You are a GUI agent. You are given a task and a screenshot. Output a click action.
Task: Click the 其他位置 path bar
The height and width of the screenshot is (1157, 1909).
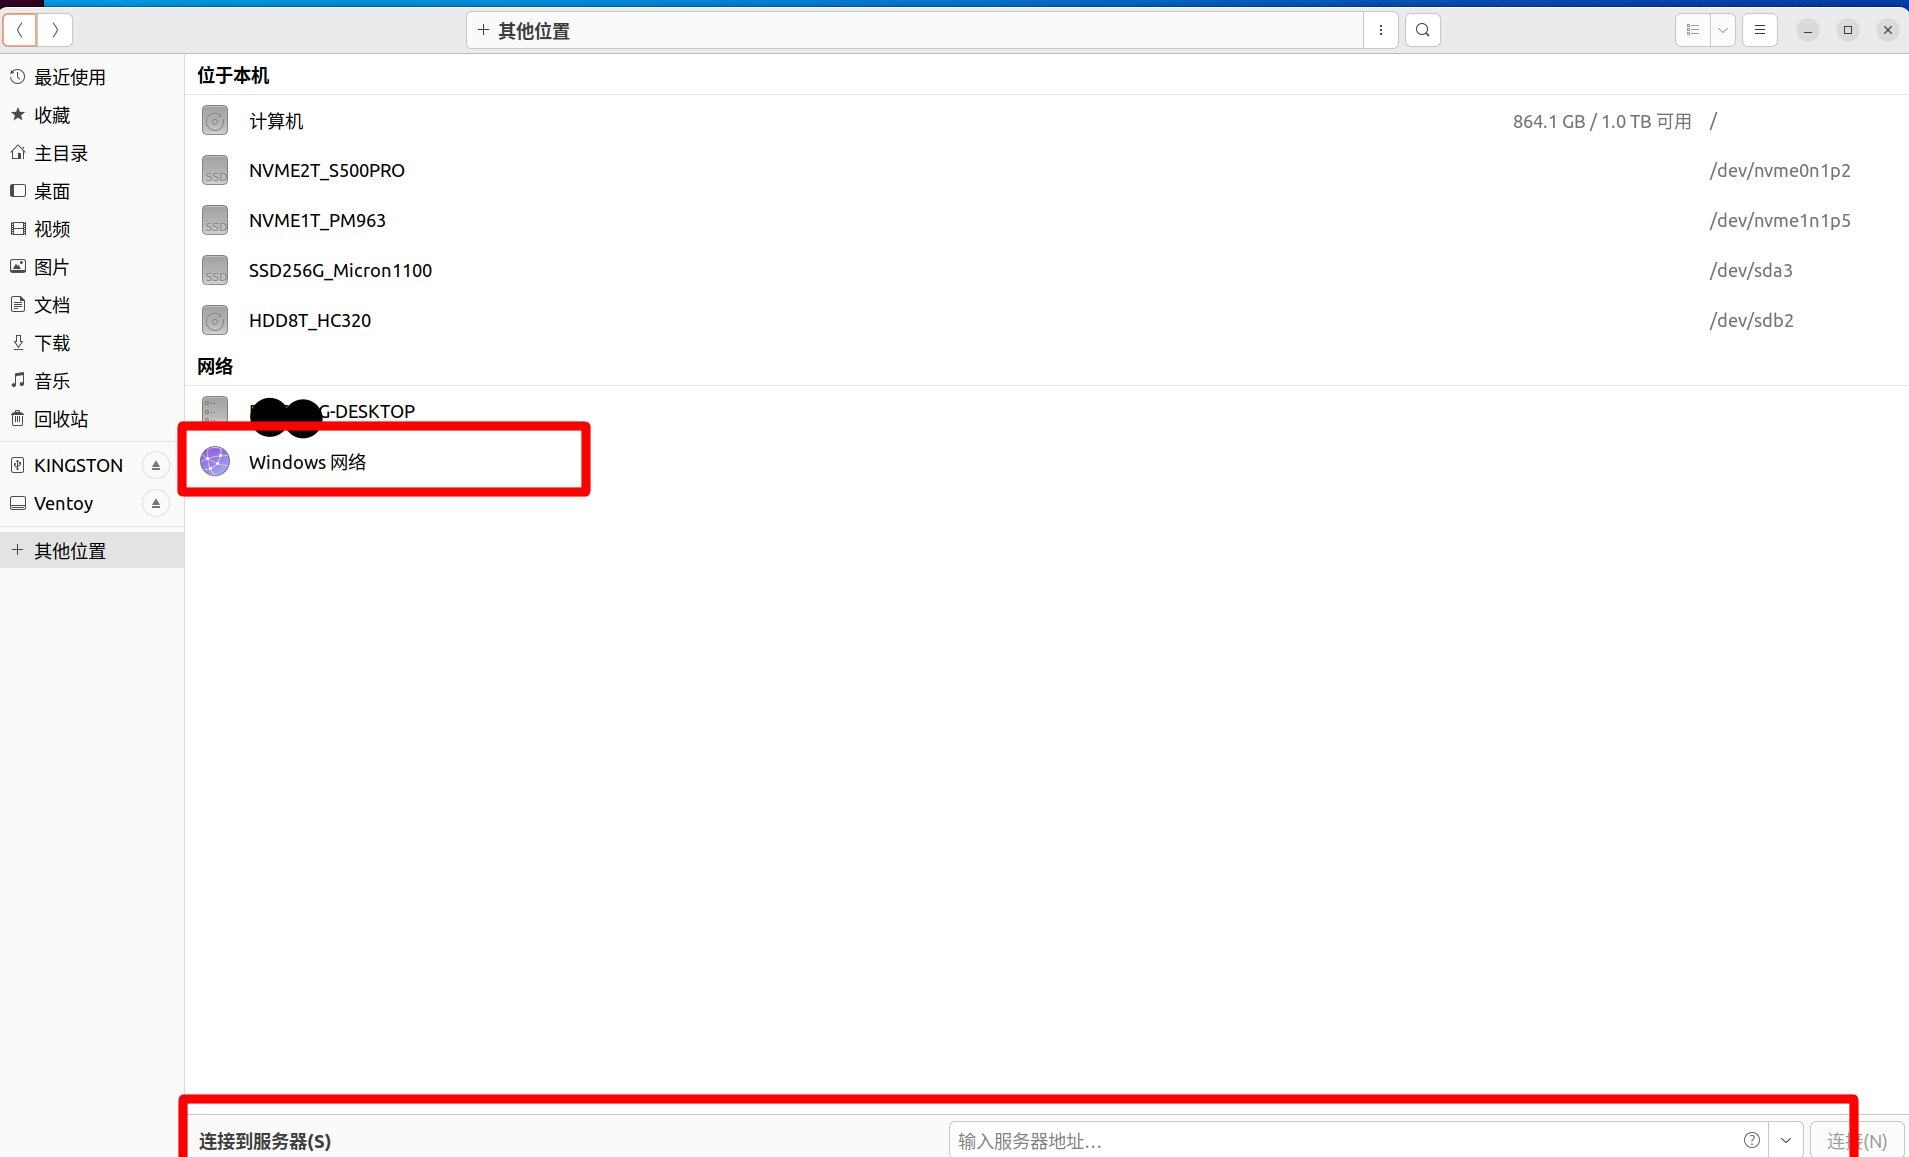(x=915, y=30)
